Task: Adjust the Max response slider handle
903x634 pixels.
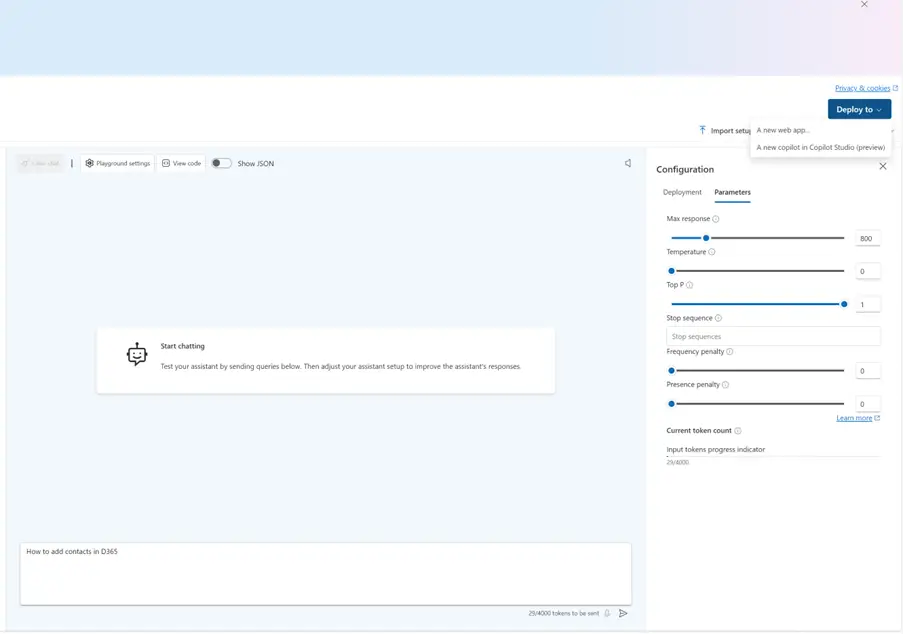Action: pos(706,238)
